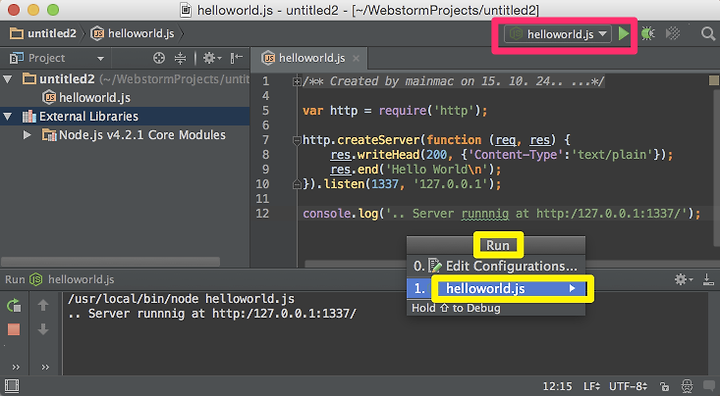720x396 pixels.
Task: Fold end marker at line 10
Action: pyautogui.click(x=297, y=184)
